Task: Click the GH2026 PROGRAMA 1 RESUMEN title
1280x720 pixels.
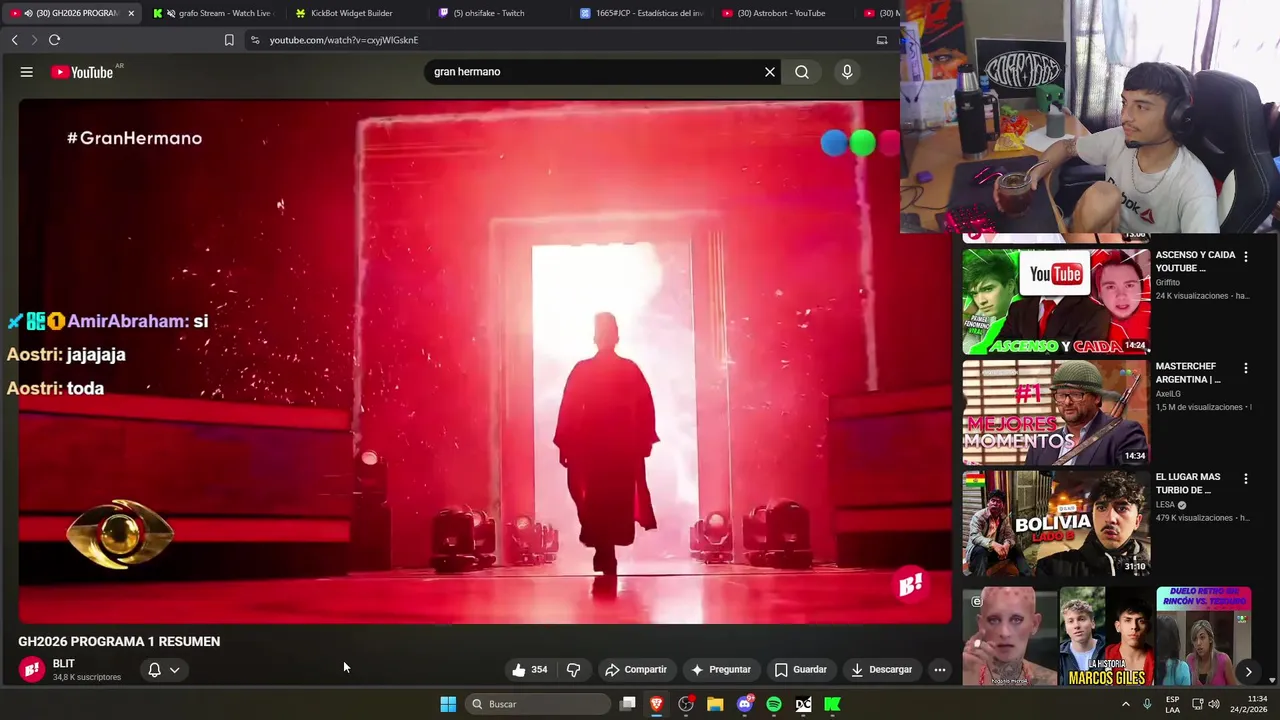Action: point(119,642)
